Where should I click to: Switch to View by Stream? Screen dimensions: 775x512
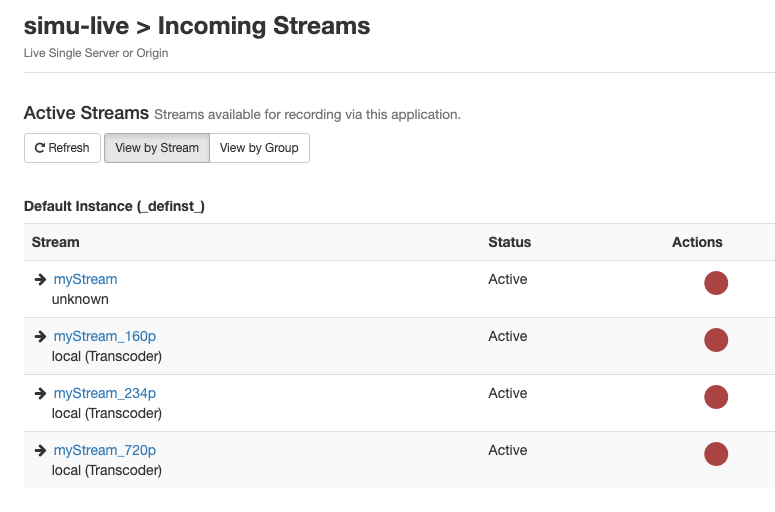pyautogui.click(x=157, y=148)
